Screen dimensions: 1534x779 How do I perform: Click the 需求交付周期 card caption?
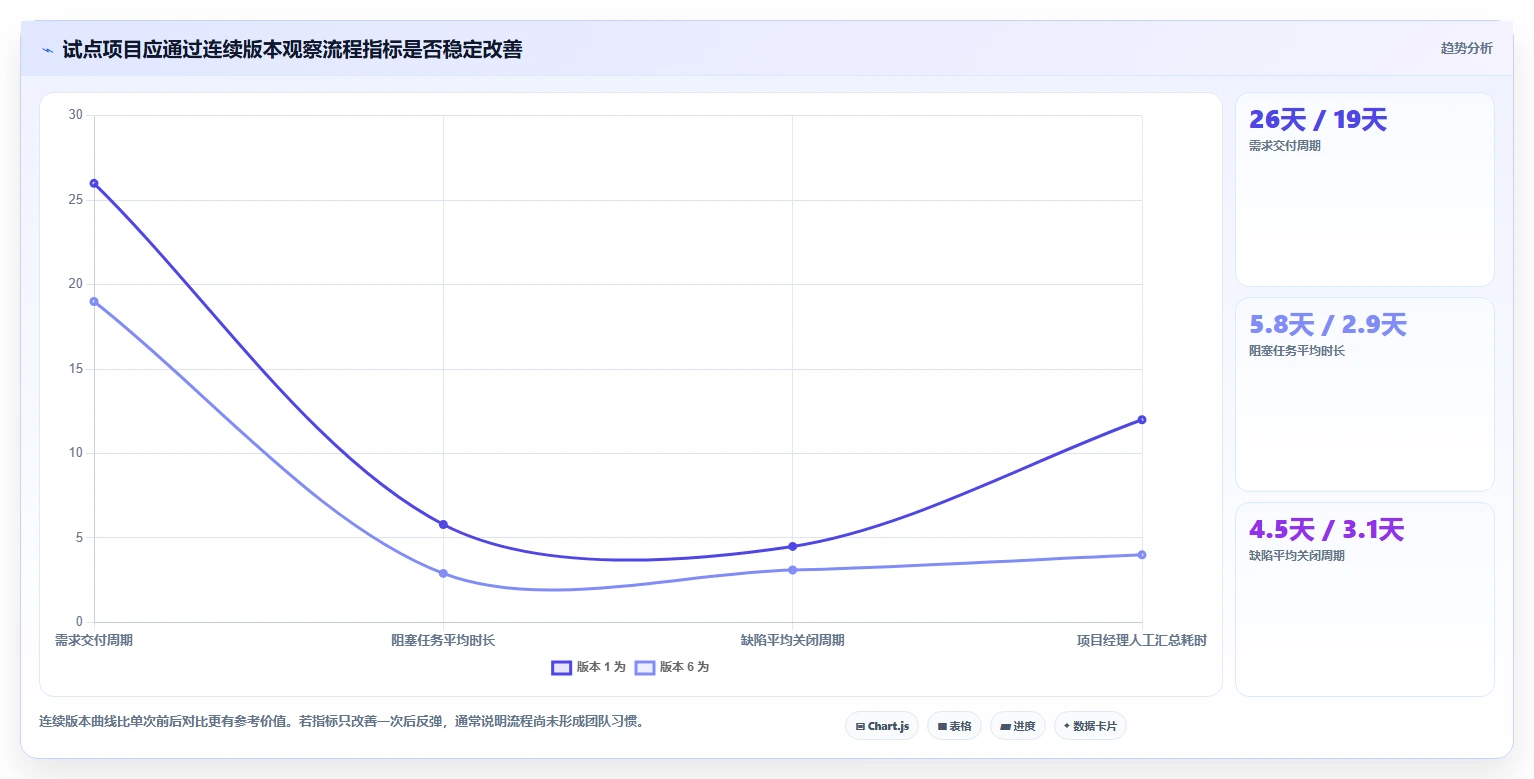1285,146
